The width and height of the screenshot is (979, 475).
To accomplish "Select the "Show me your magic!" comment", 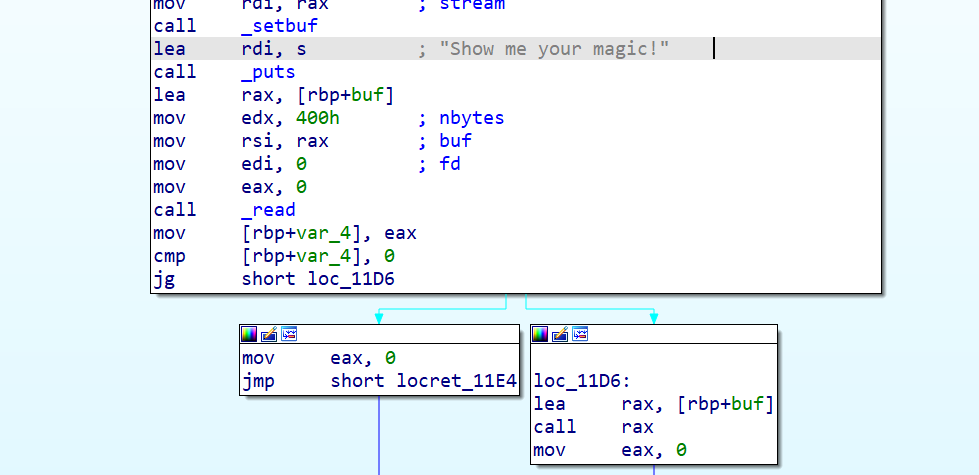I will (554, 49).
